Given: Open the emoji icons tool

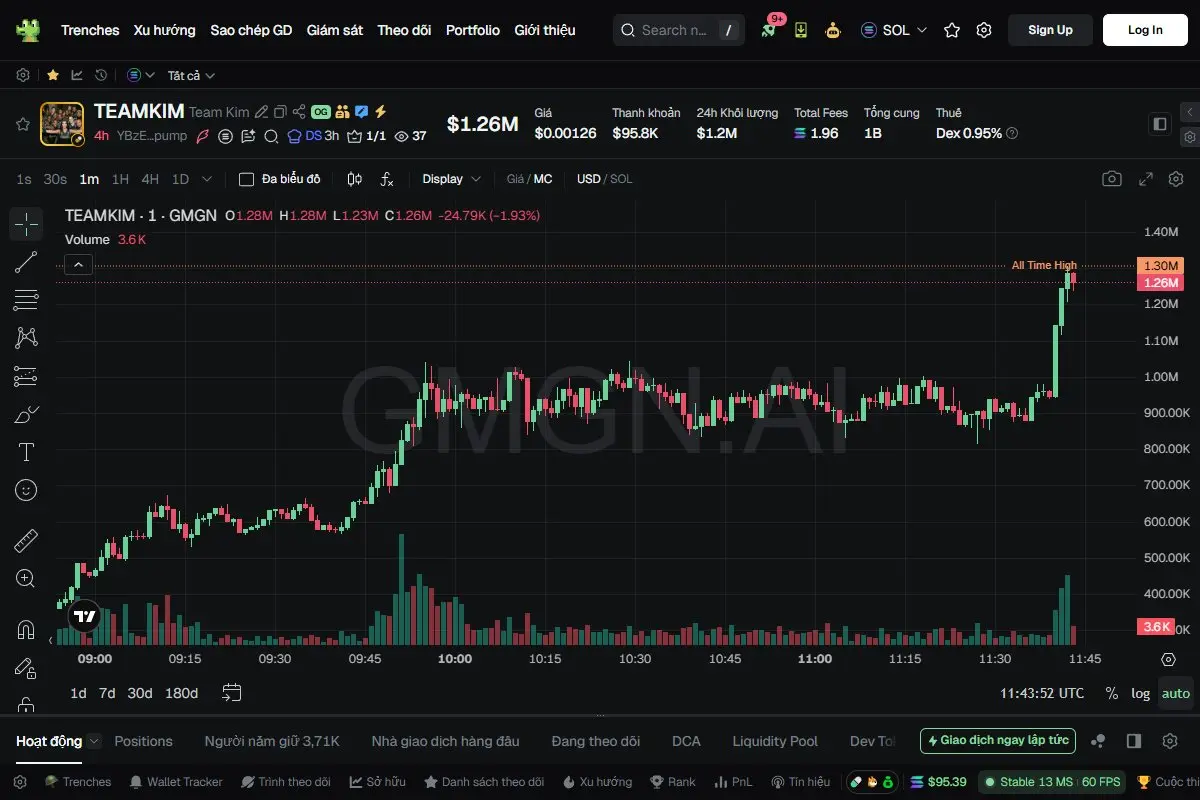Looking at the screenshot, I should (x=26, y=490).
